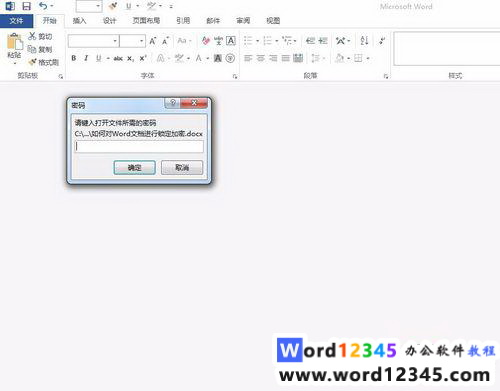
Task: Open the font group dialog launcher
Action: [235, 77]
